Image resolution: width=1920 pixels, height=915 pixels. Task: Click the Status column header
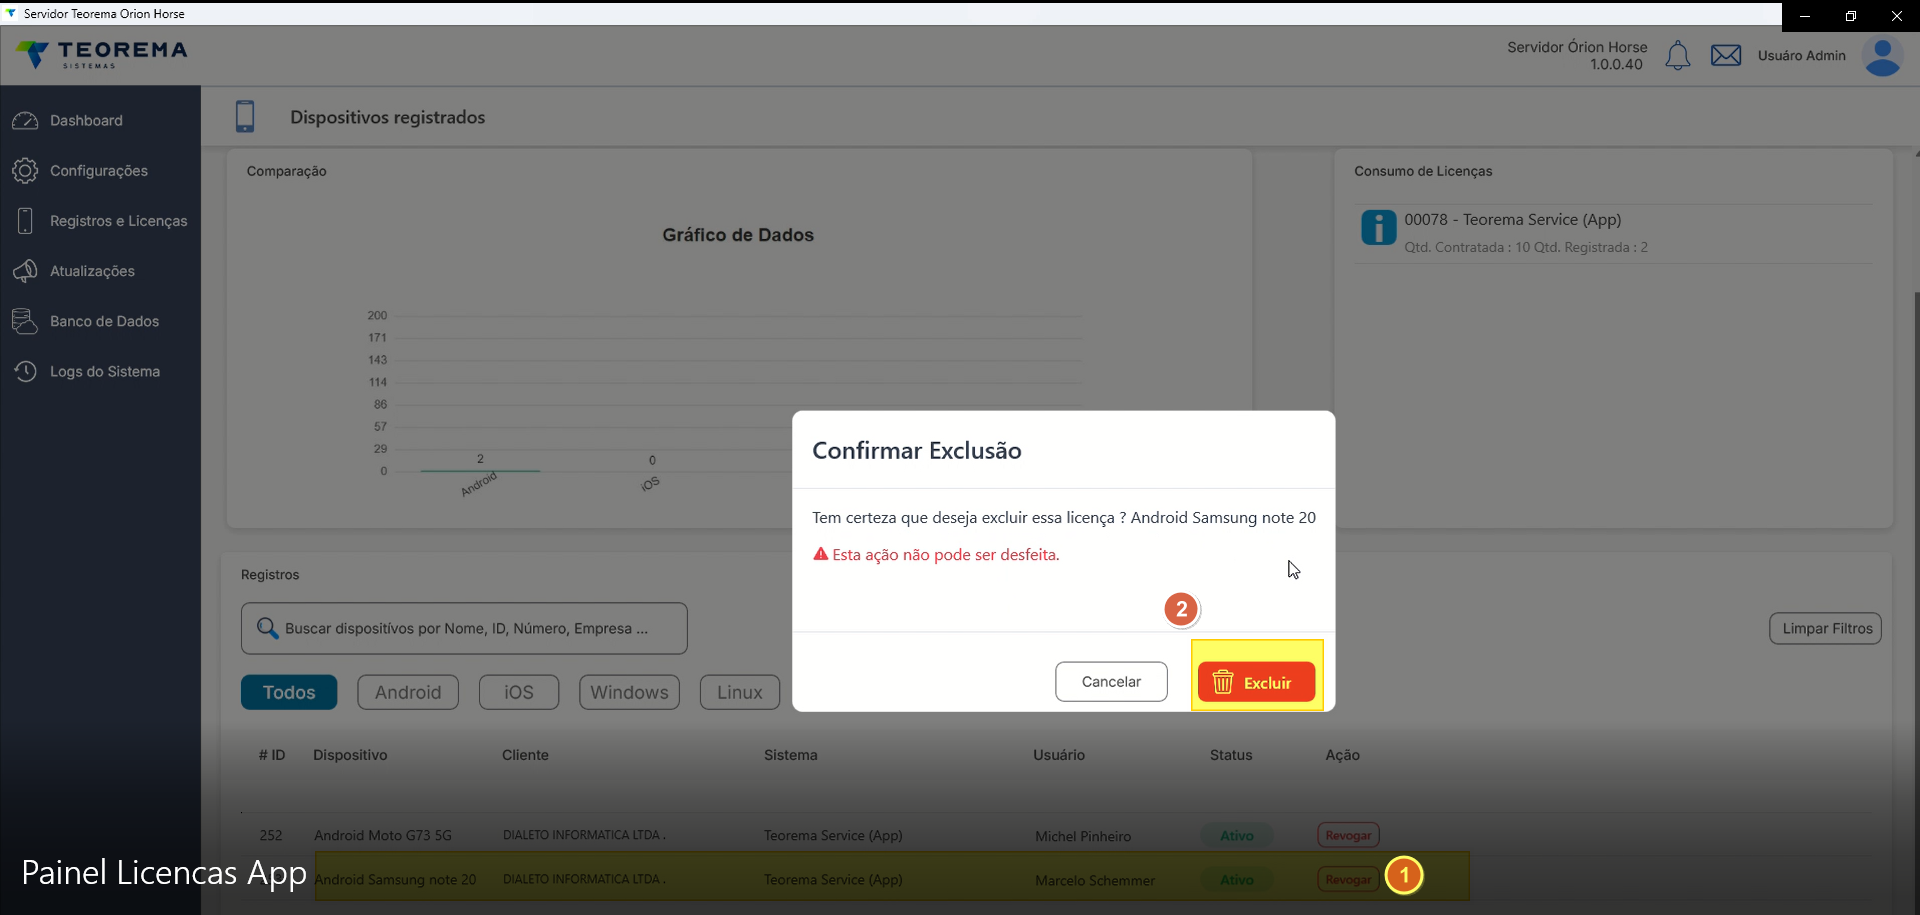1231,755
